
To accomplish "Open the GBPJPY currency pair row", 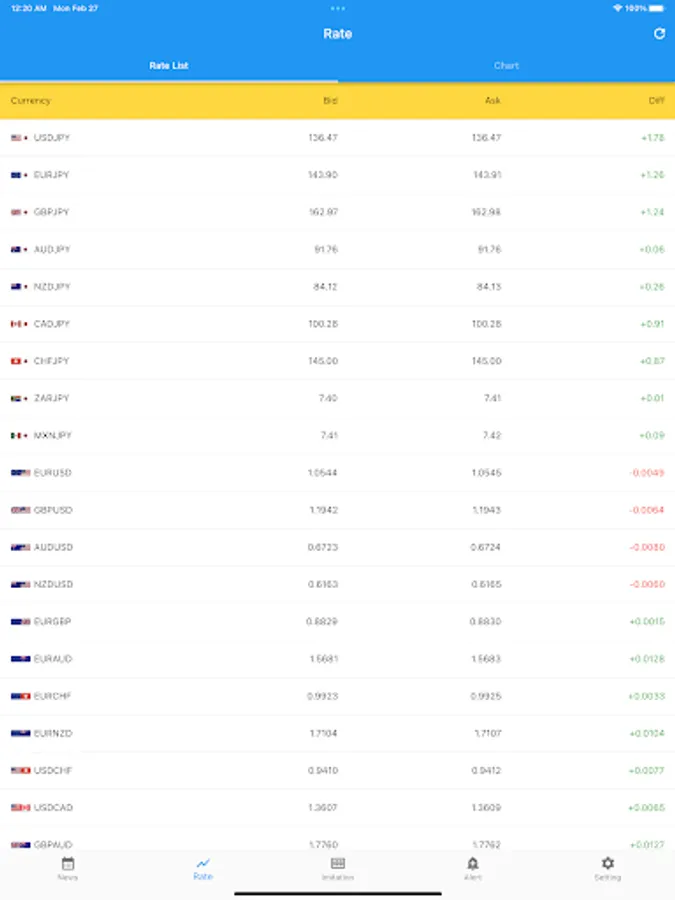I will tap(337, 212).
